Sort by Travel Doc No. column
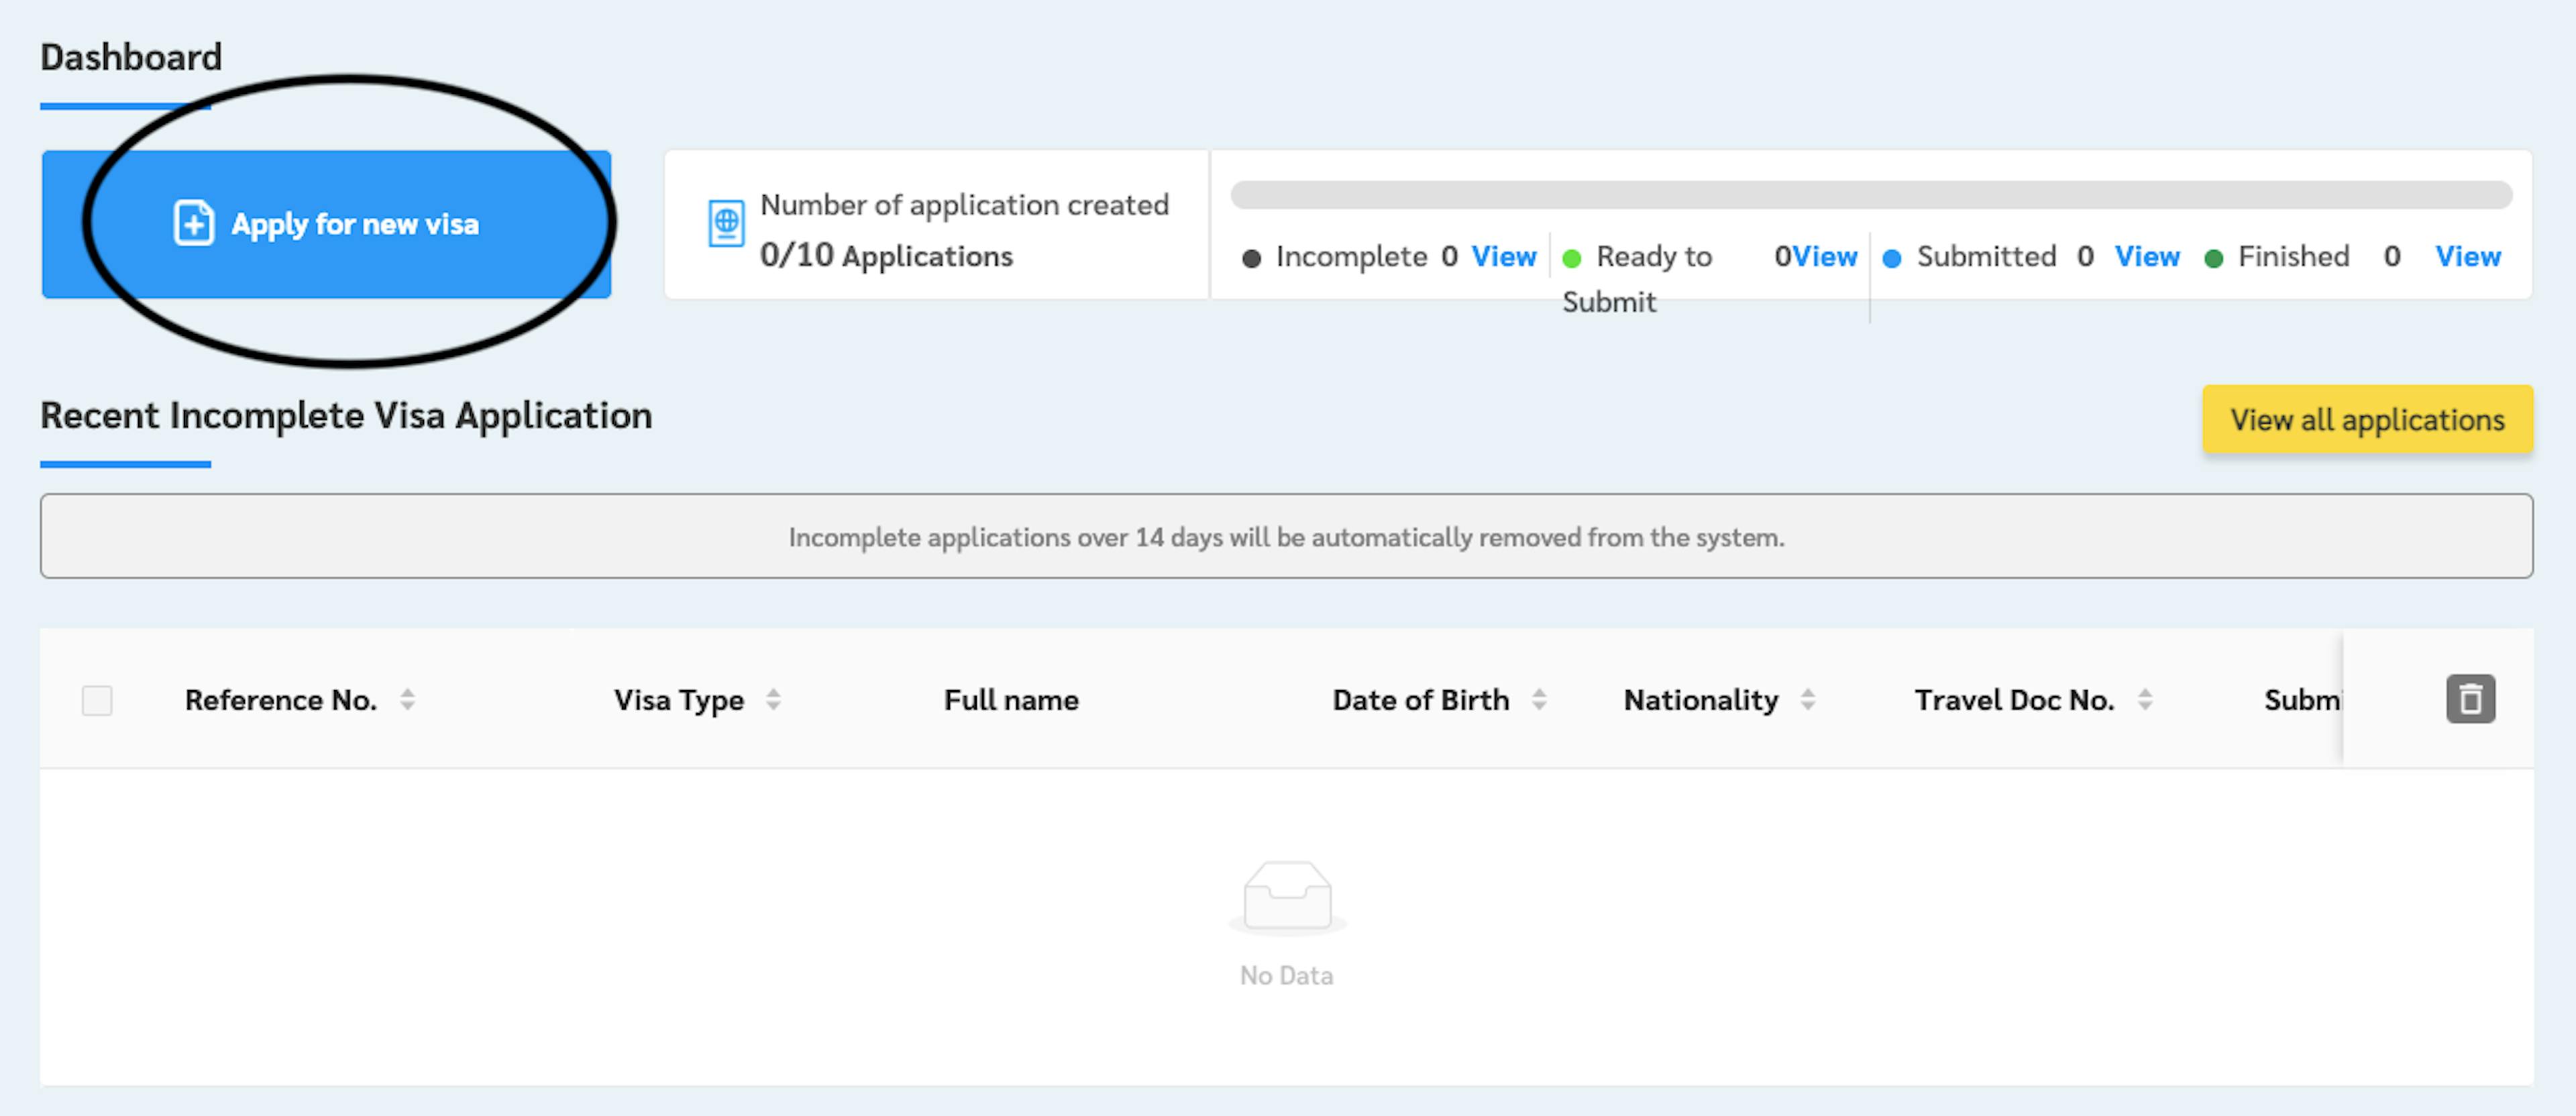The image size is (2576, 1116). (x=2145, y=700)
